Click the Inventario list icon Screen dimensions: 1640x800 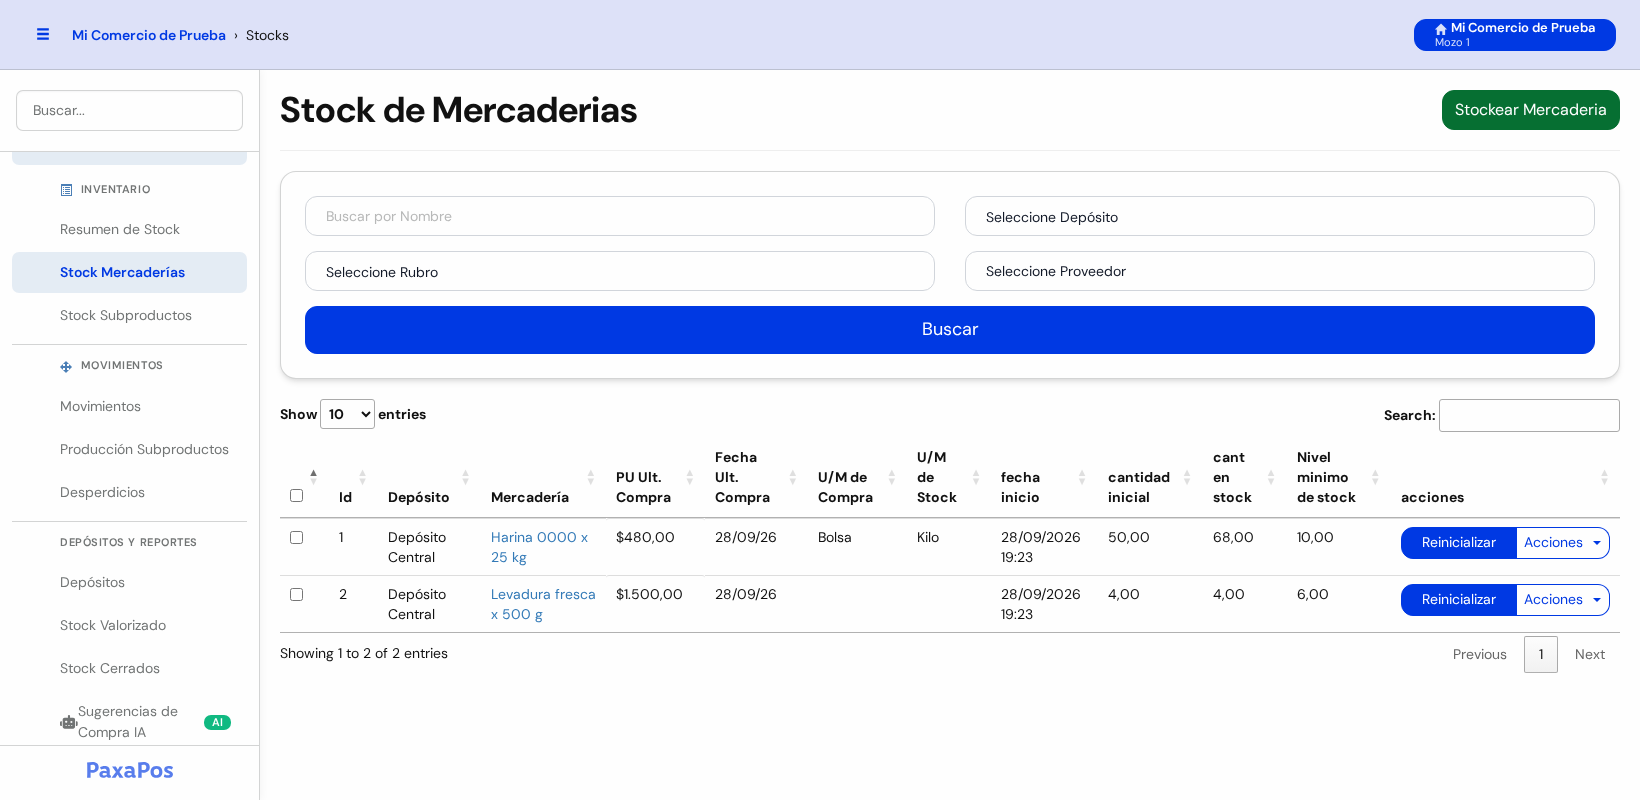coord(66,190)
